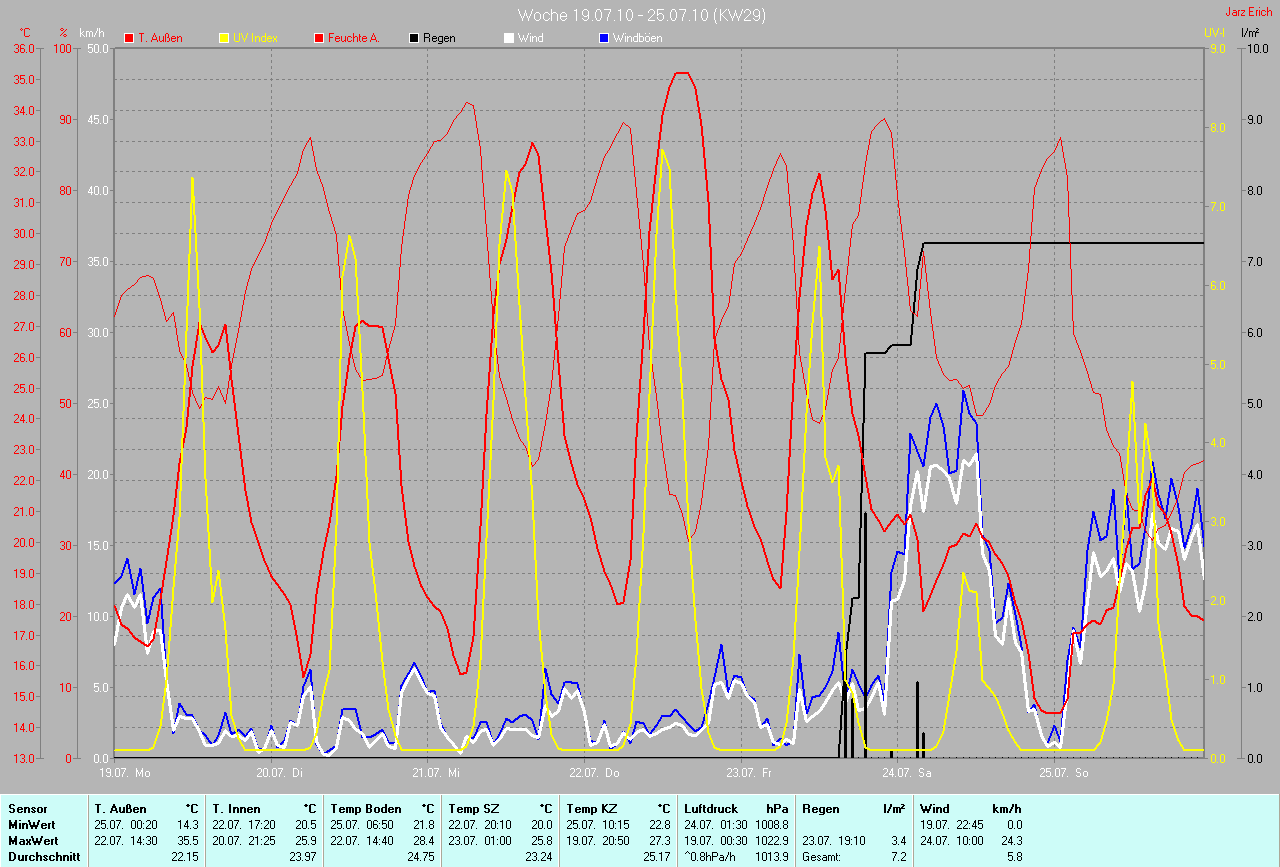Click the "Luftdruck" column header
The width and height of the screenshot is (1280, 867).
tap(709, 809)
